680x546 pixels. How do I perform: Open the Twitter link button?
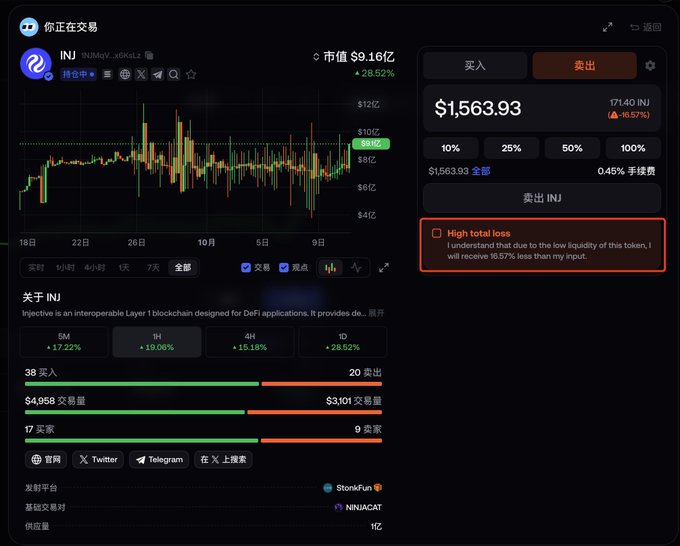click(98, 460)
